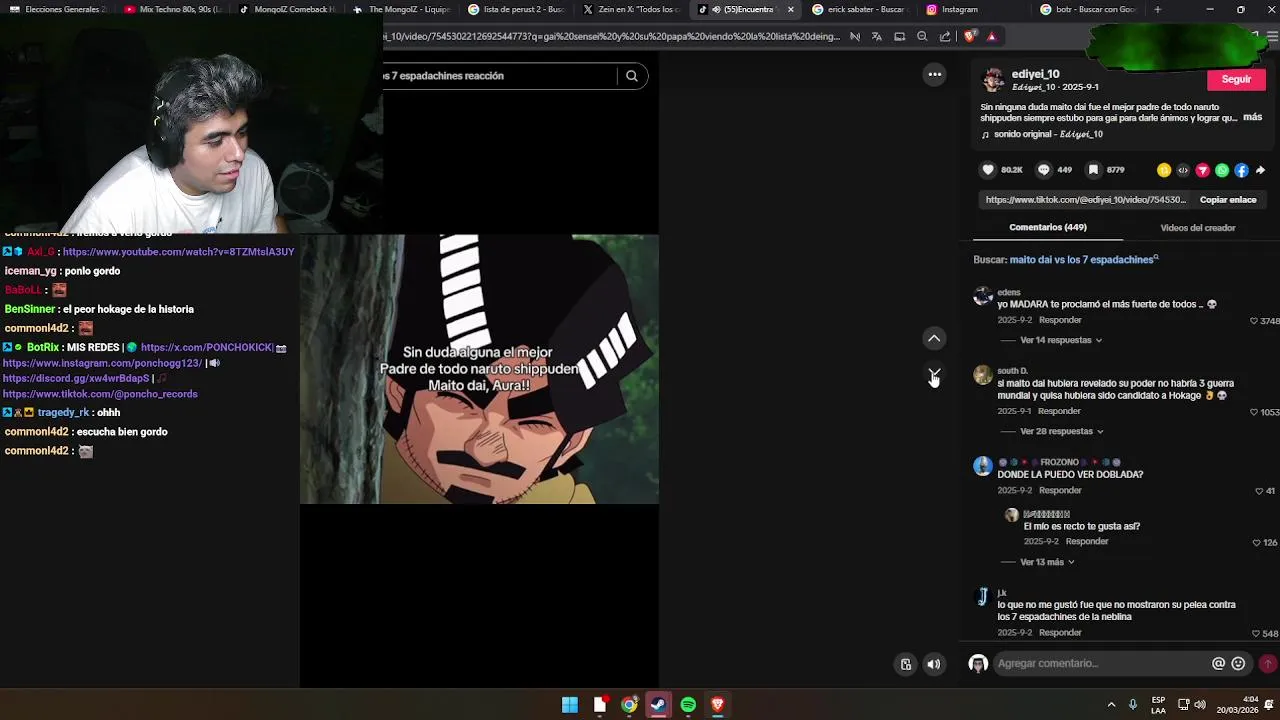Screen dimensions: 1280x720
Task: Open the emoji picker in comment box
Action: (1238, 663)
